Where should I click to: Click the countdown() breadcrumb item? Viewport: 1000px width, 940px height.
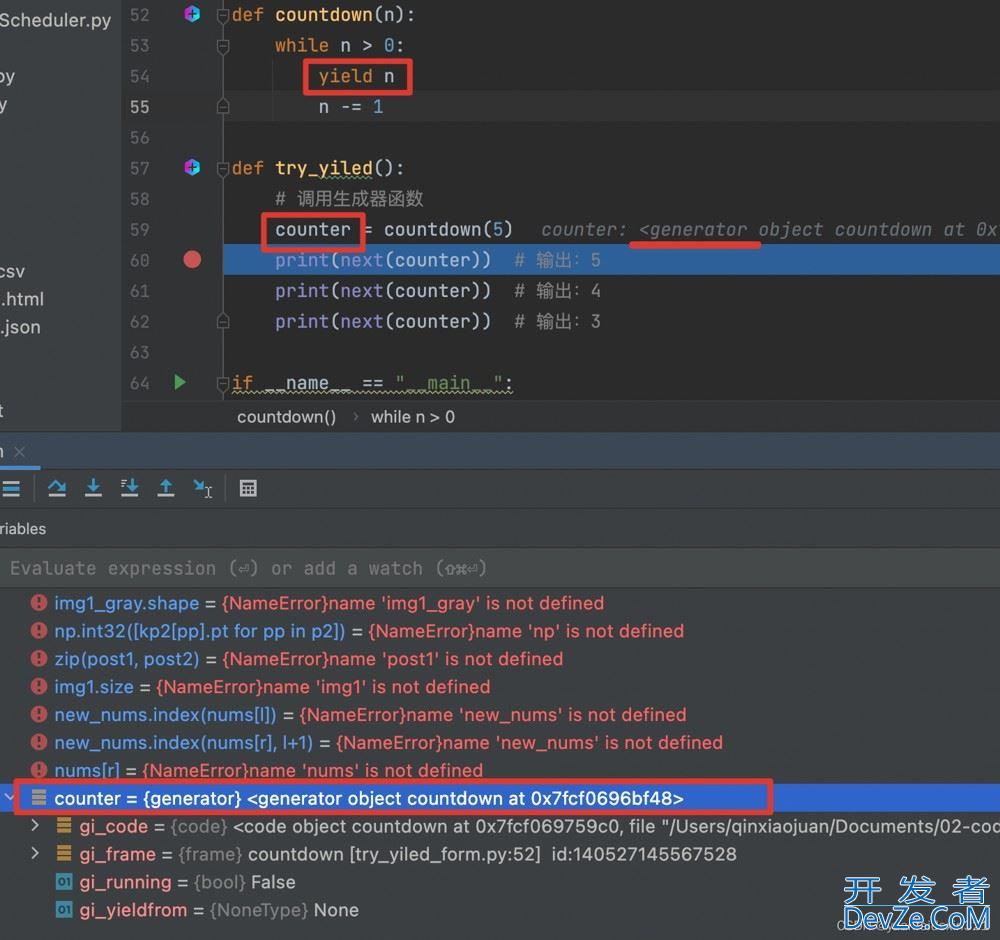click(286, 417)
